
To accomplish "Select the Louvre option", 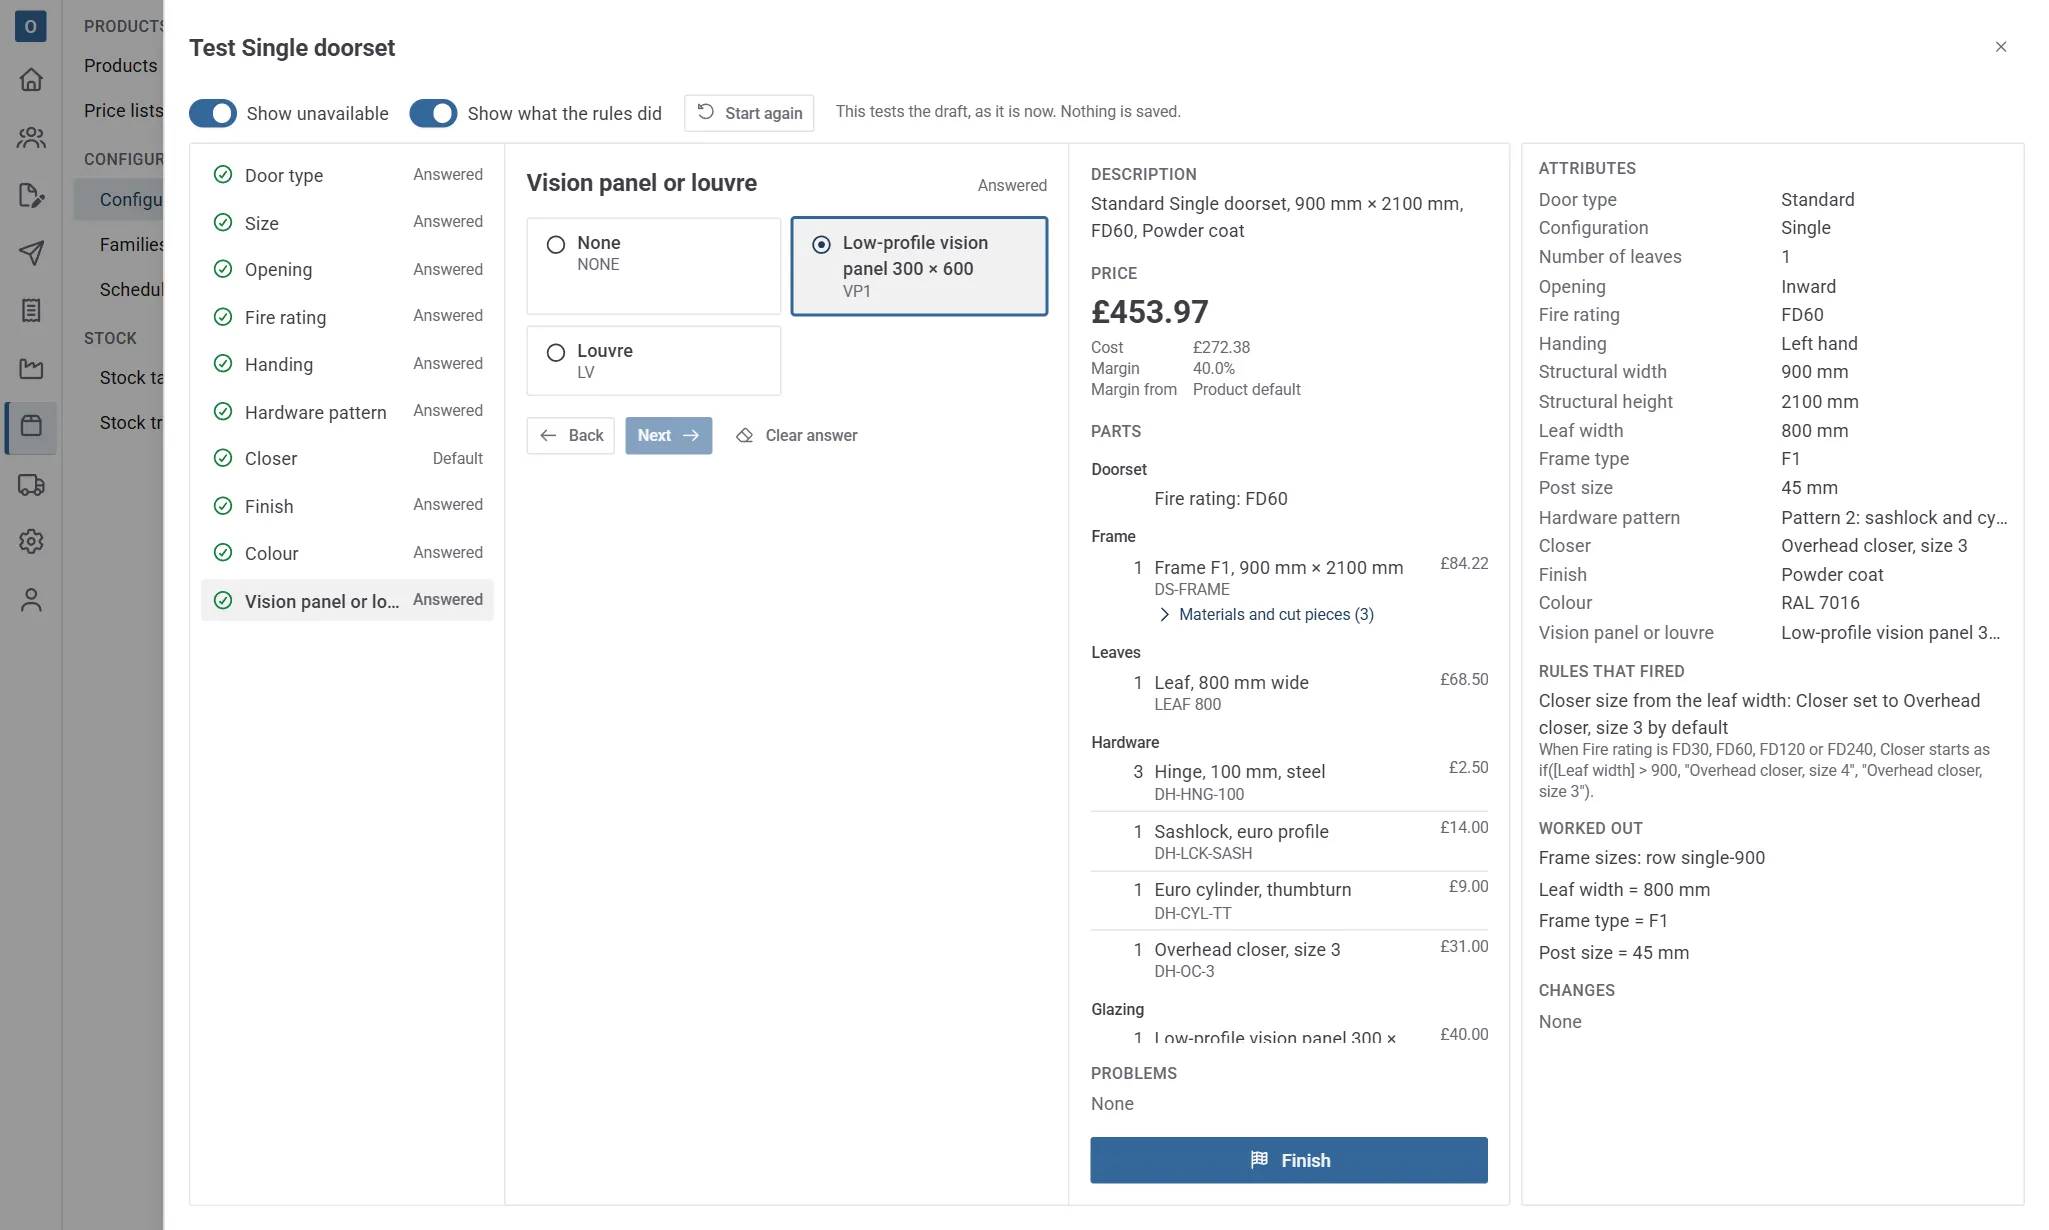I will point(654,360).
